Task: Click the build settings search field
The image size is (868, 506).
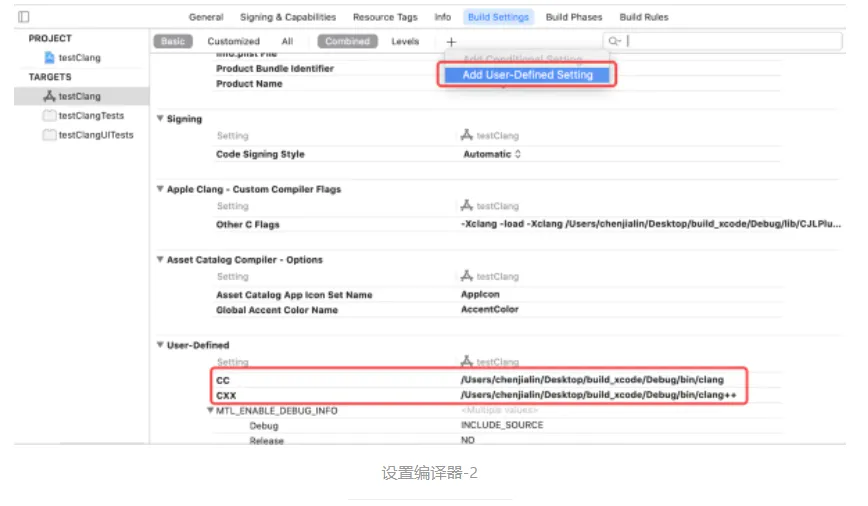Action: (x=722, y=41)
